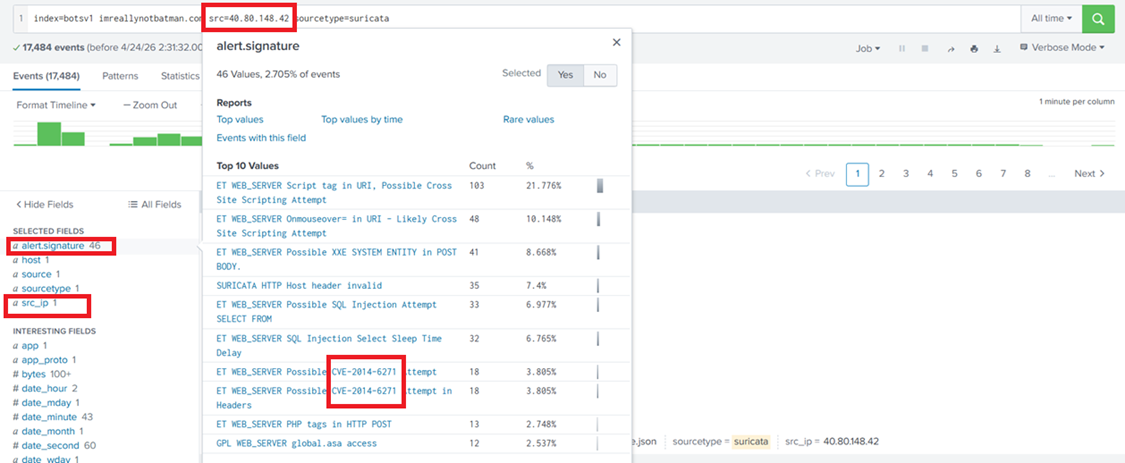
Task: Open the Verbose Mode dropdown
Action: point(1062,47)
